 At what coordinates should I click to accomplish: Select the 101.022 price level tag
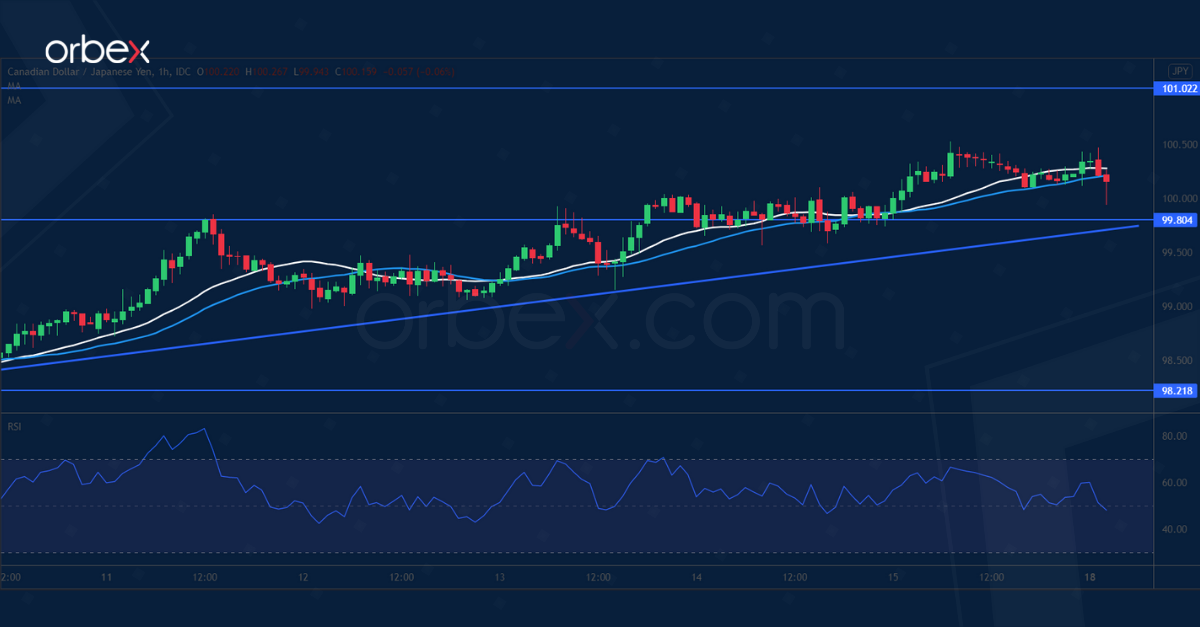pyautogui.click(x=1176, y=90)
